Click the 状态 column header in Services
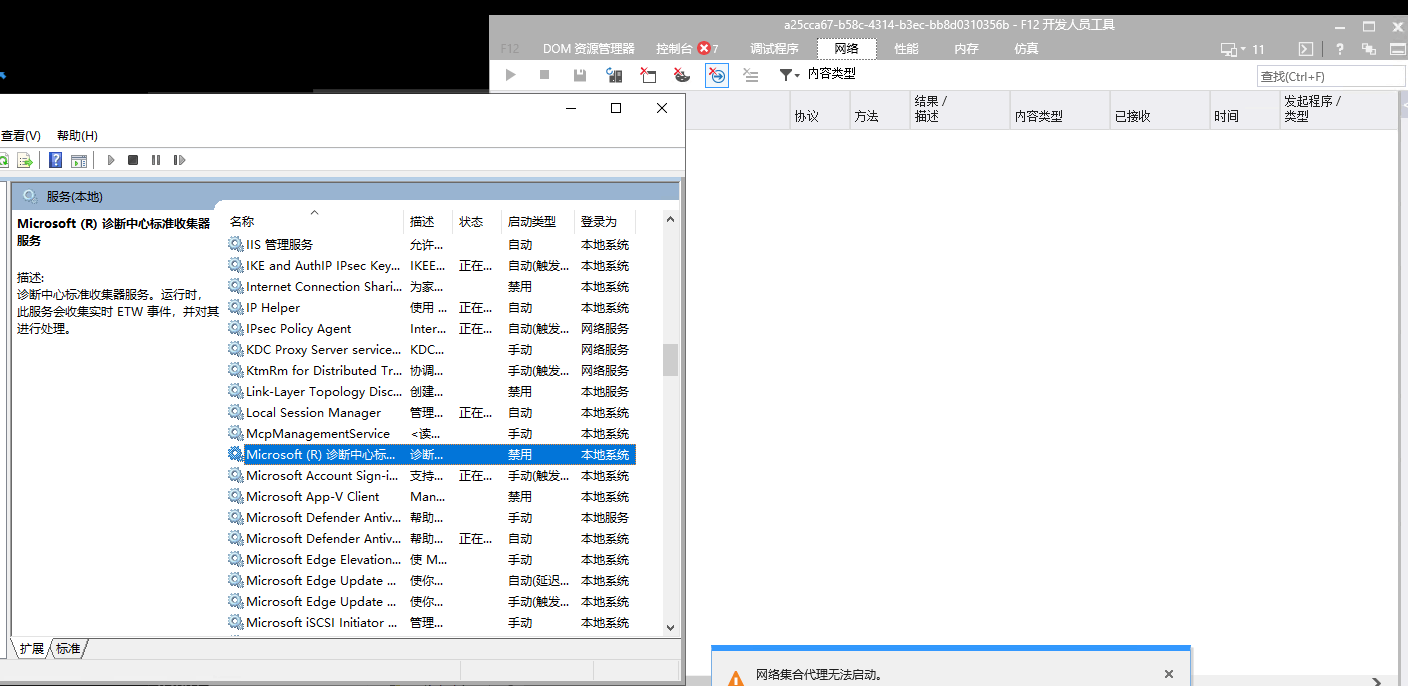Screen dimensions: 1408x686 [477, 221]
